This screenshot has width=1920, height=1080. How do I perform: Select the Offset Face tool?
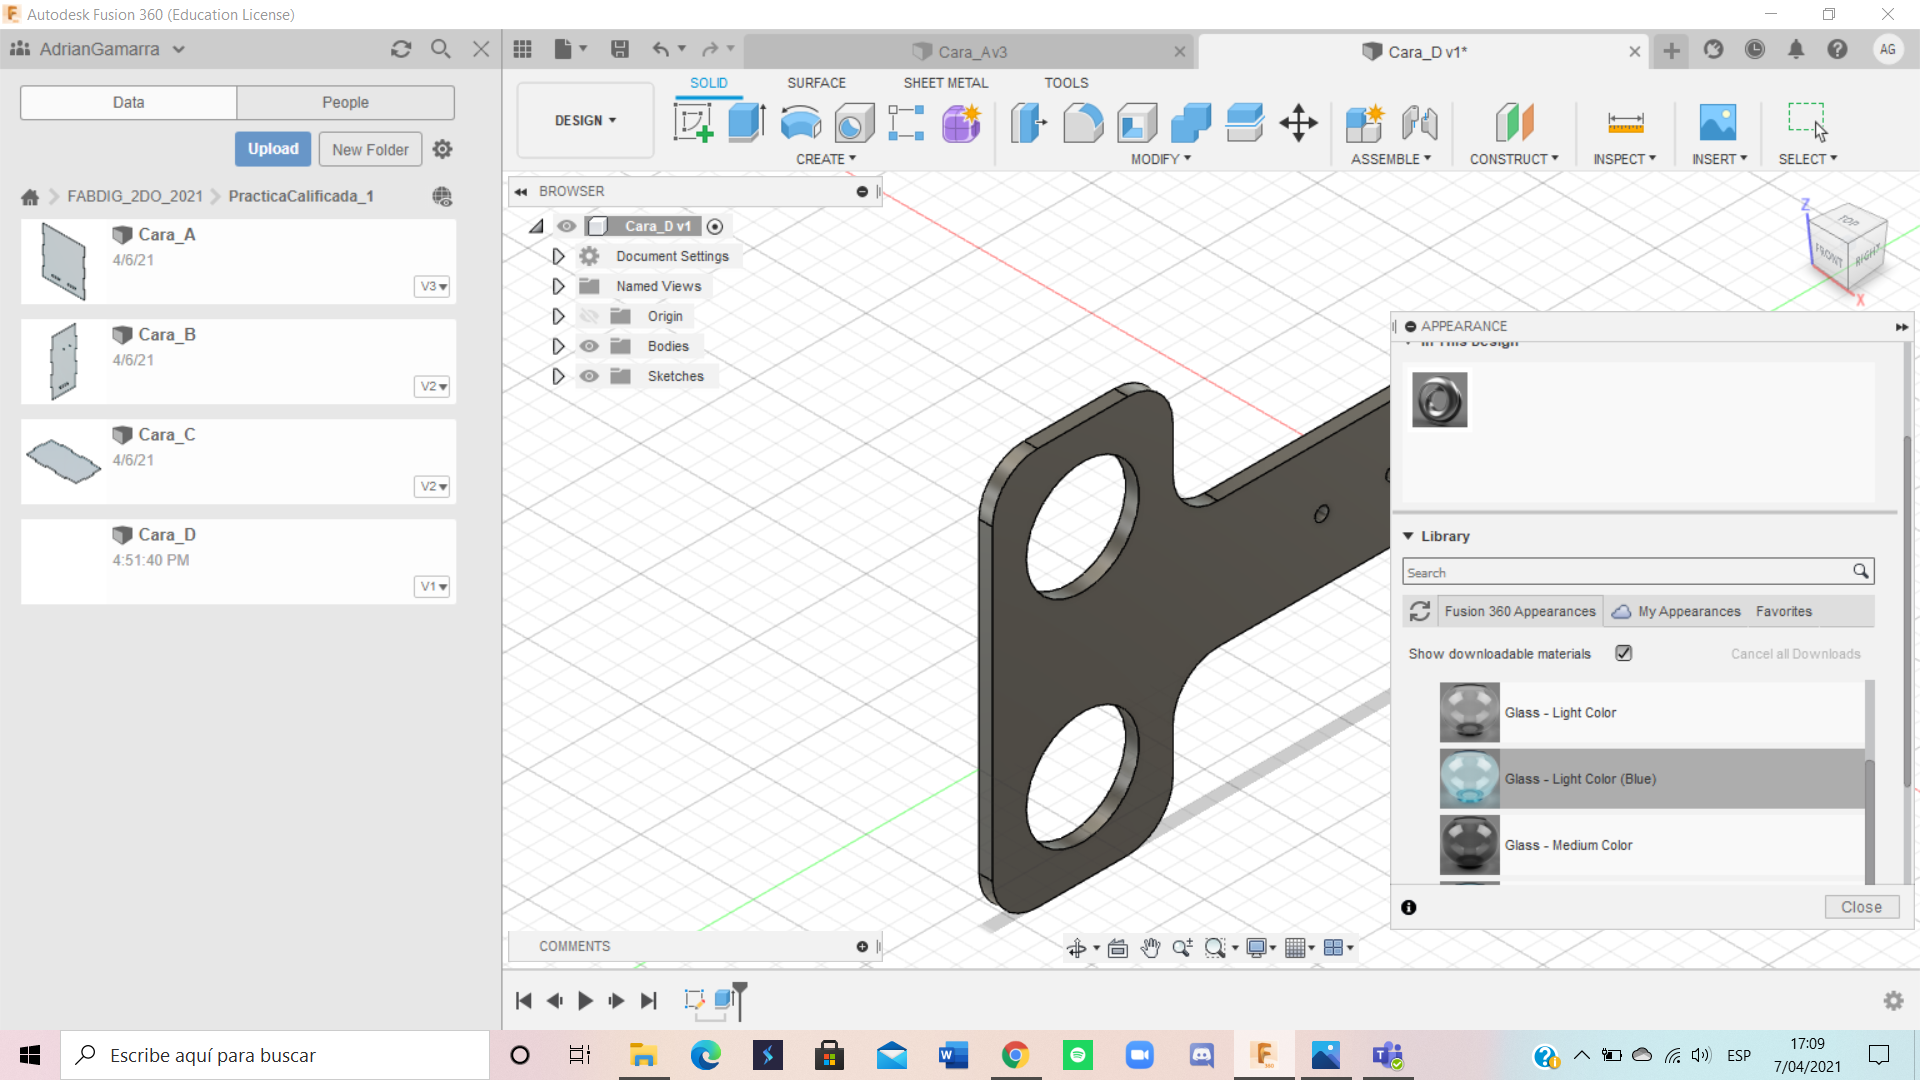pos(1245,123)
